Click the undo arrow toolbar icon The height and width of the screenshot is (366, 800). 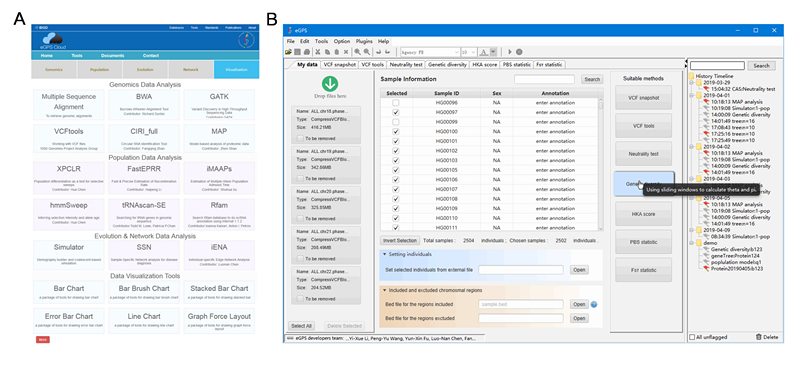click(x=378, y=52)
